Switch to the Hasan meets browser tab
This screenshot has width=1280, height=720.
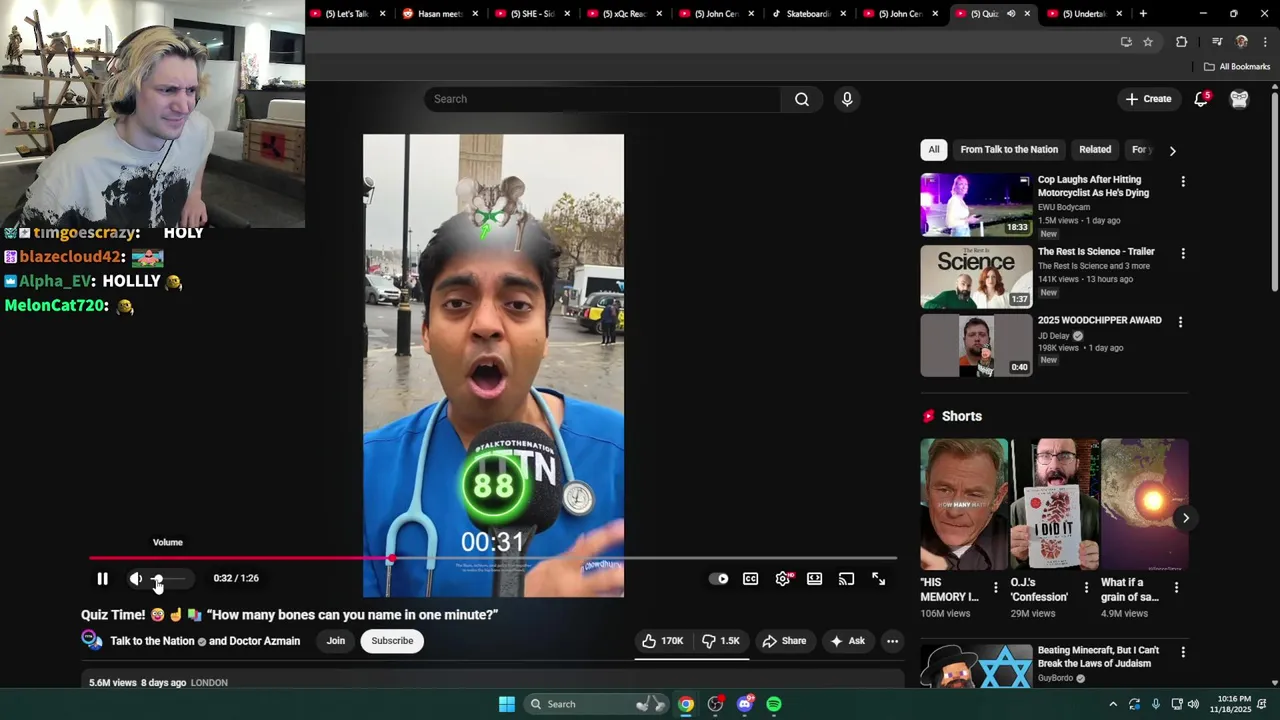440,14
